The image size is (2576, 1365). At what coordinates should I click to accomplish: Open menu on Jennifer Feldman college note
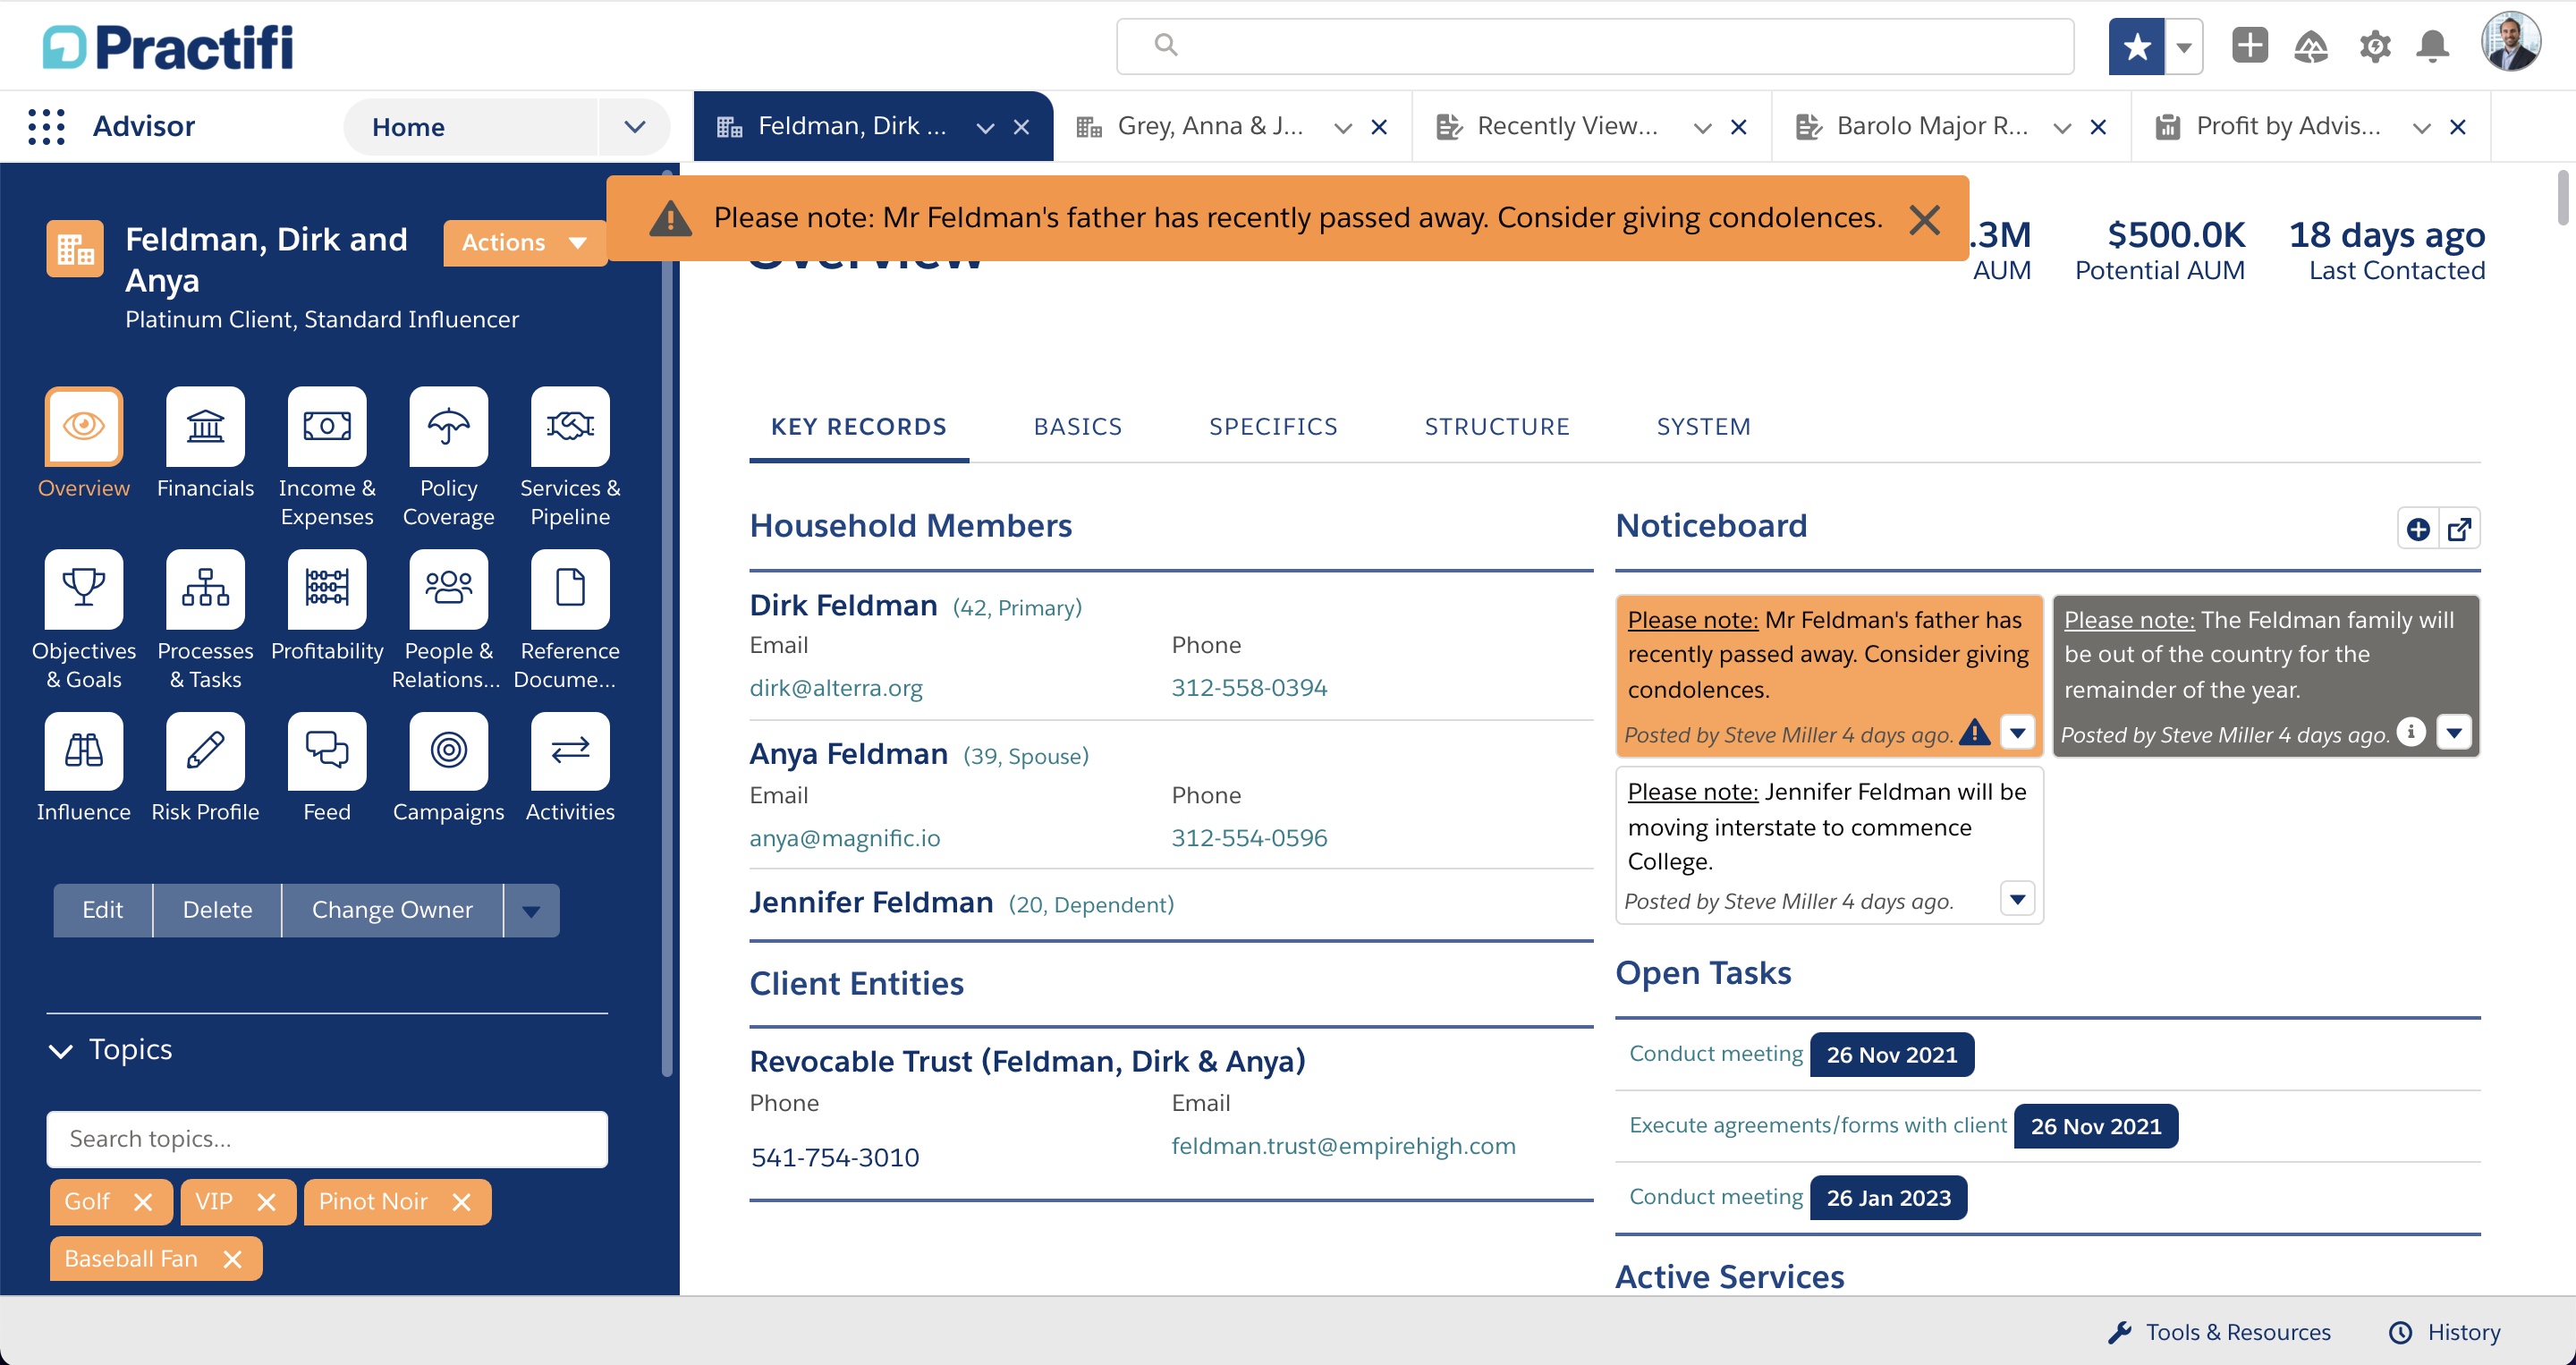click(2017, 899)
